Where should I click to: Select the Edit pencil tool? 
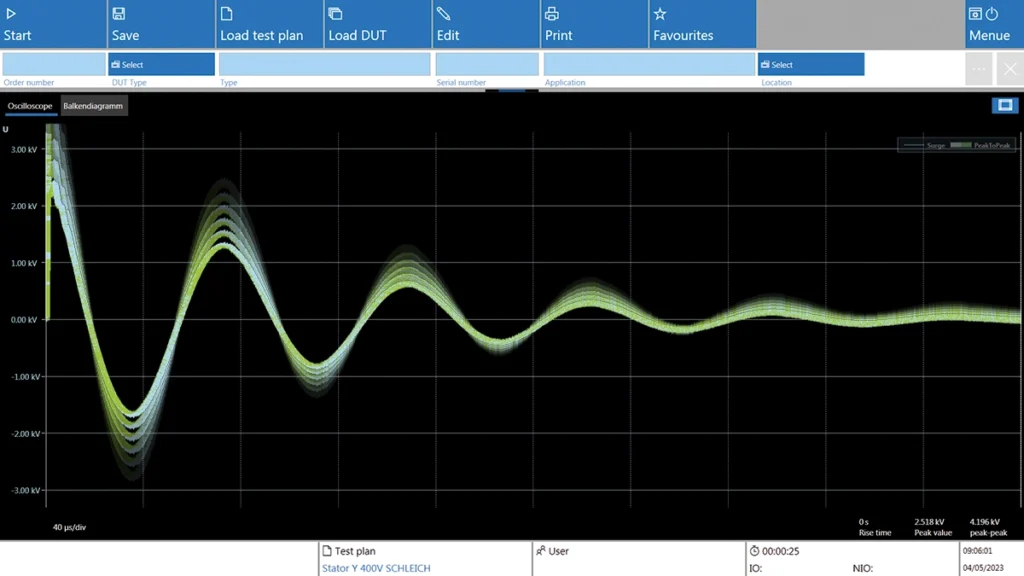click(444, 14)
